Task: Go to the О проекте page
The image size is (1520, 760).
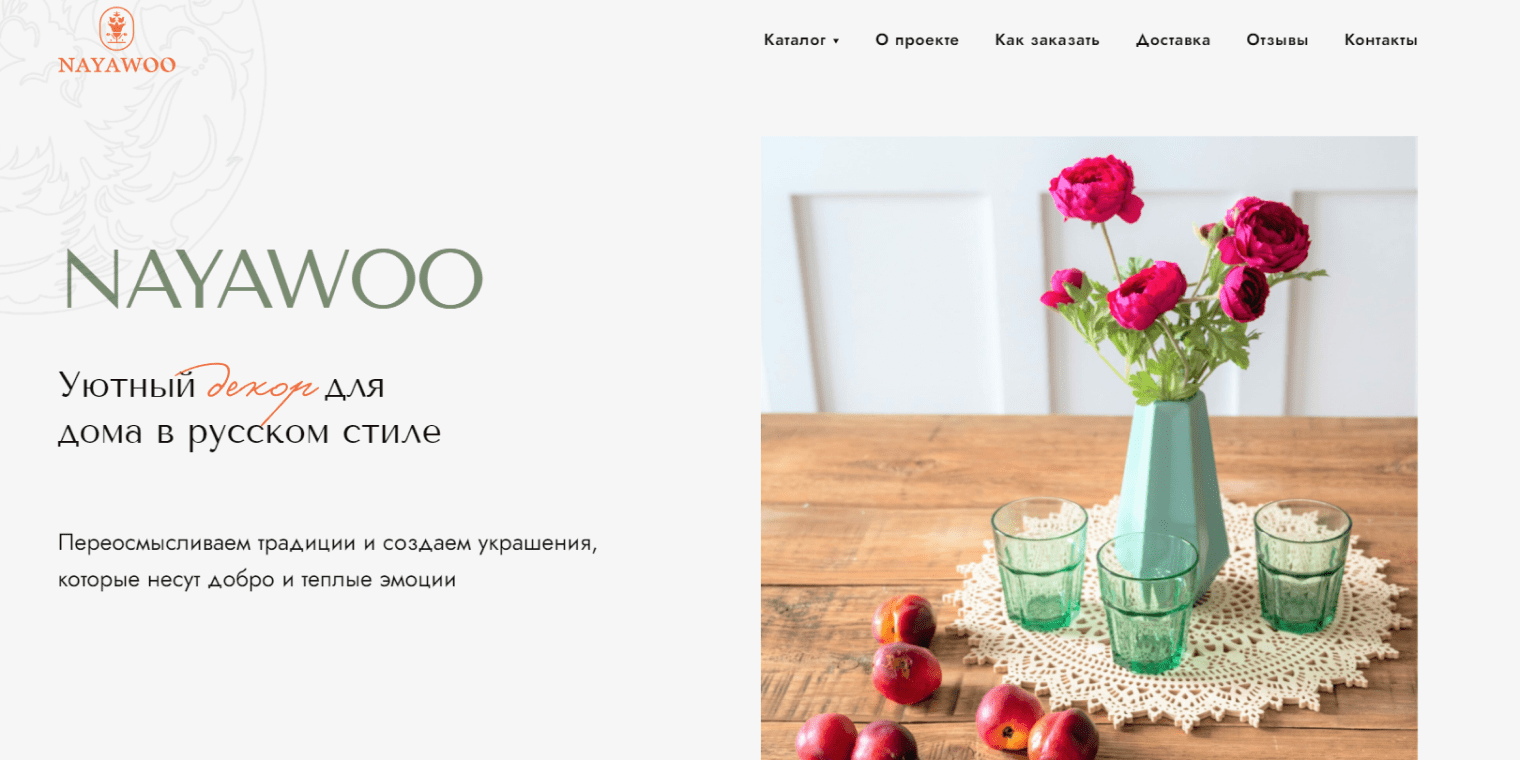Action: pos(917,40)
